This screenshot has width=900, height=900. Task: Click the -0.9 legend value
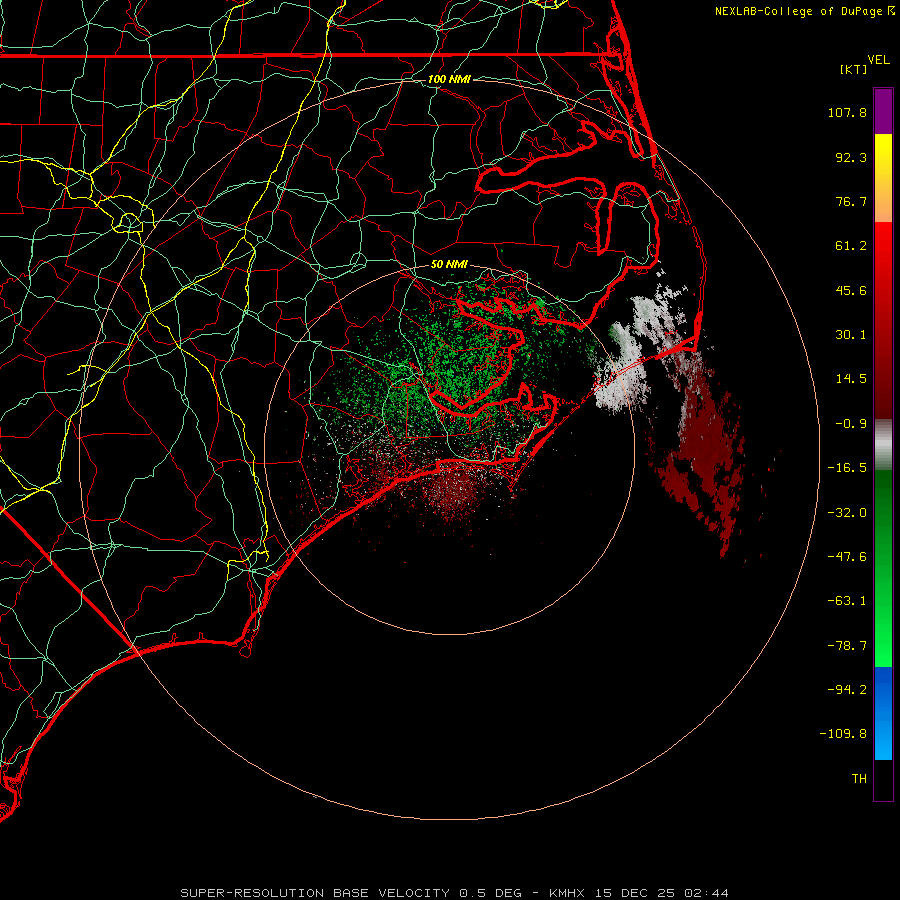click(x=851, y=424)
